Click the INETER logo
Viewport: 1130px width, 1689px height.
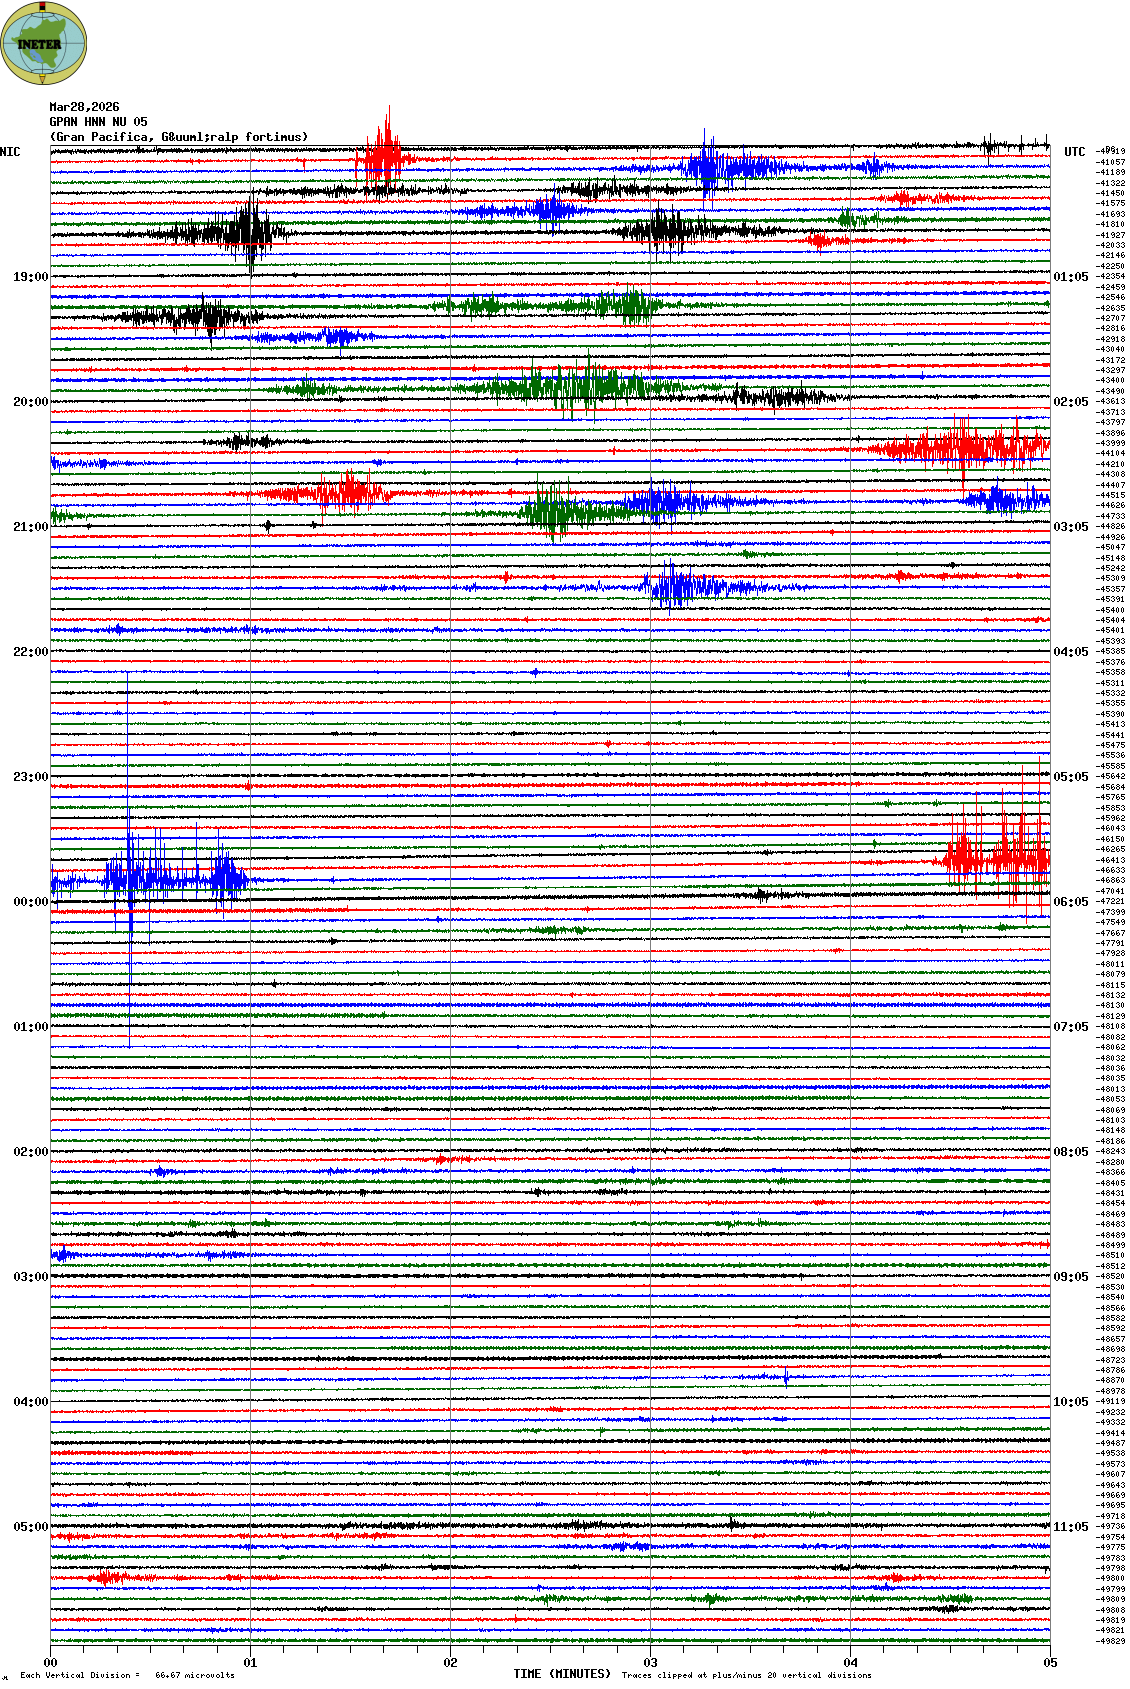point(44,43)
